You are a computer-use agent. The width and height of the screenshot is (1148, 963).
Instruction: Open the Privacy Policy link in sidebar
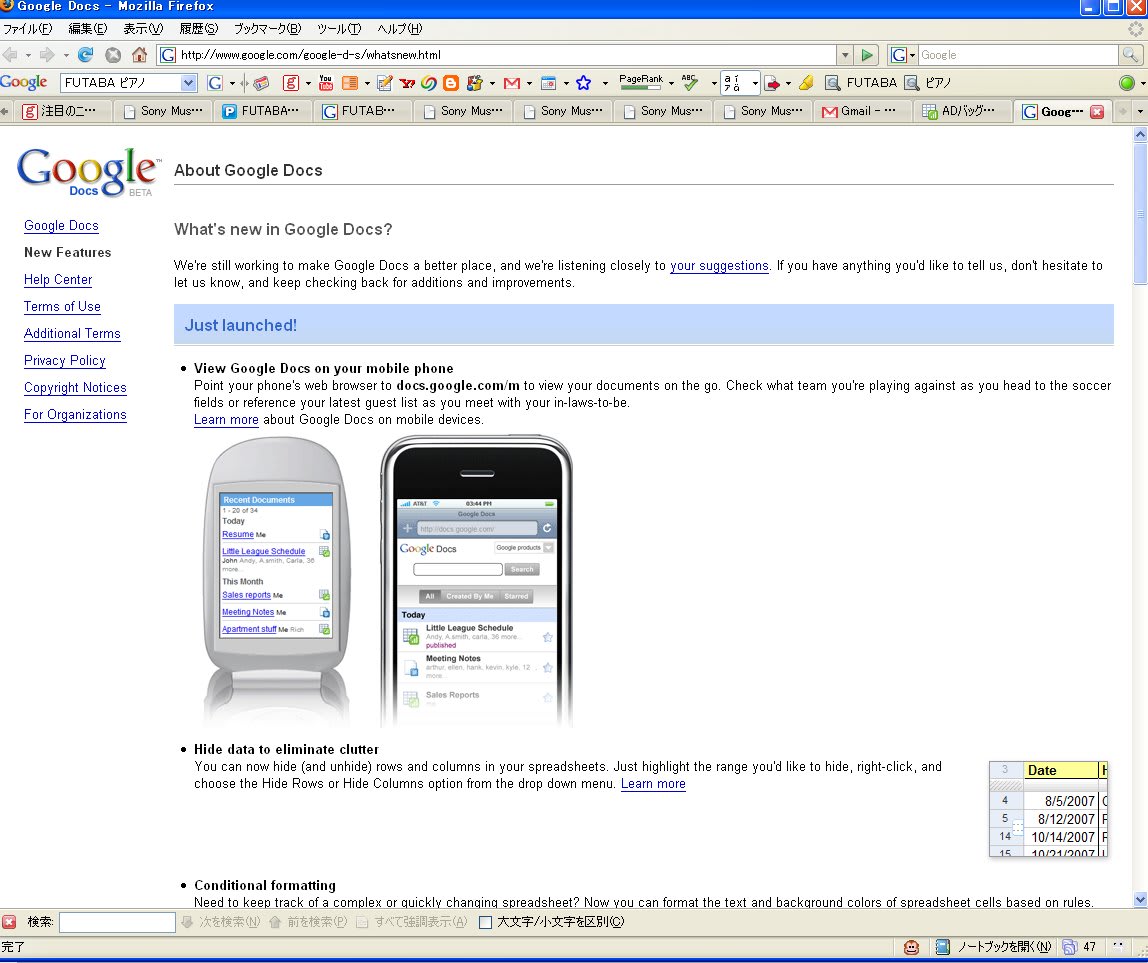click(x=65, y=361)
